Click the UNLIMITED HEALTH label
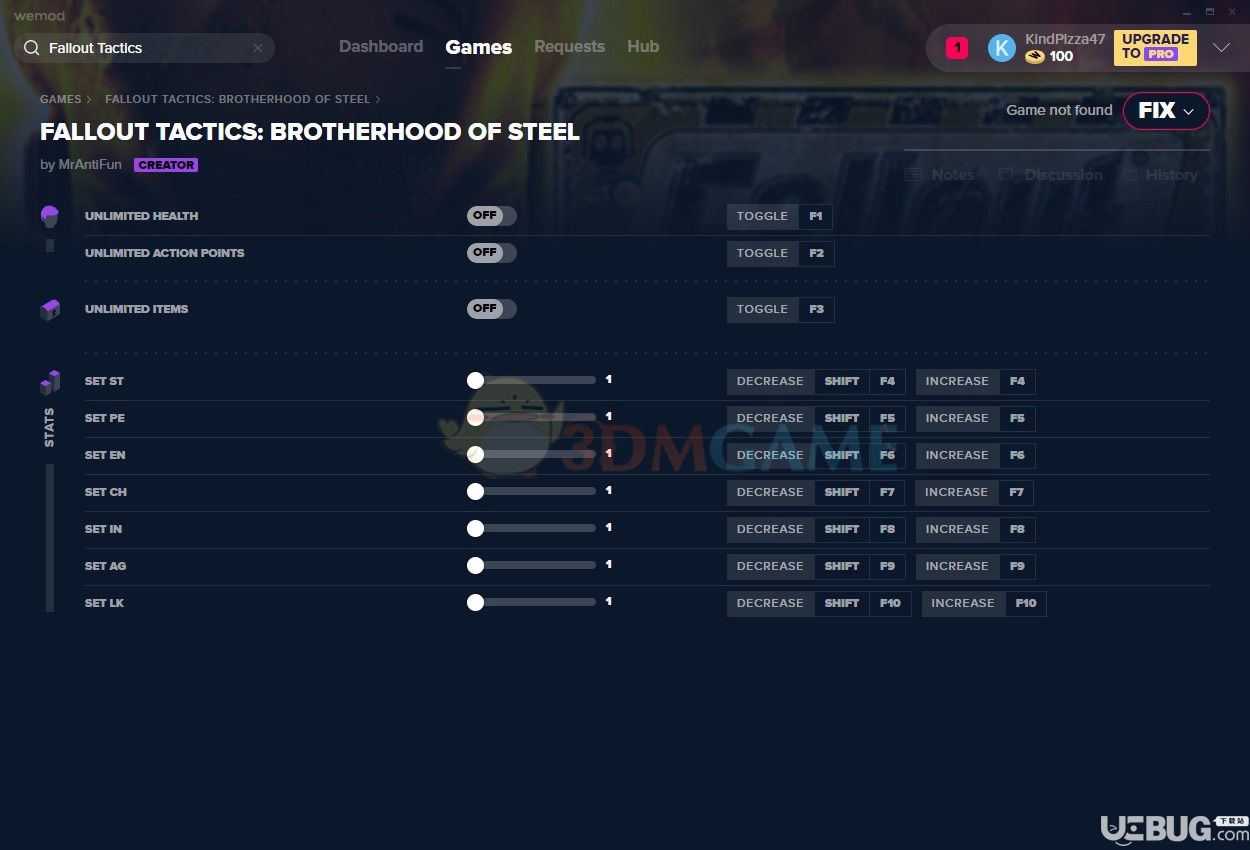Screen dimensions: 1250x850 coord(141,216)
